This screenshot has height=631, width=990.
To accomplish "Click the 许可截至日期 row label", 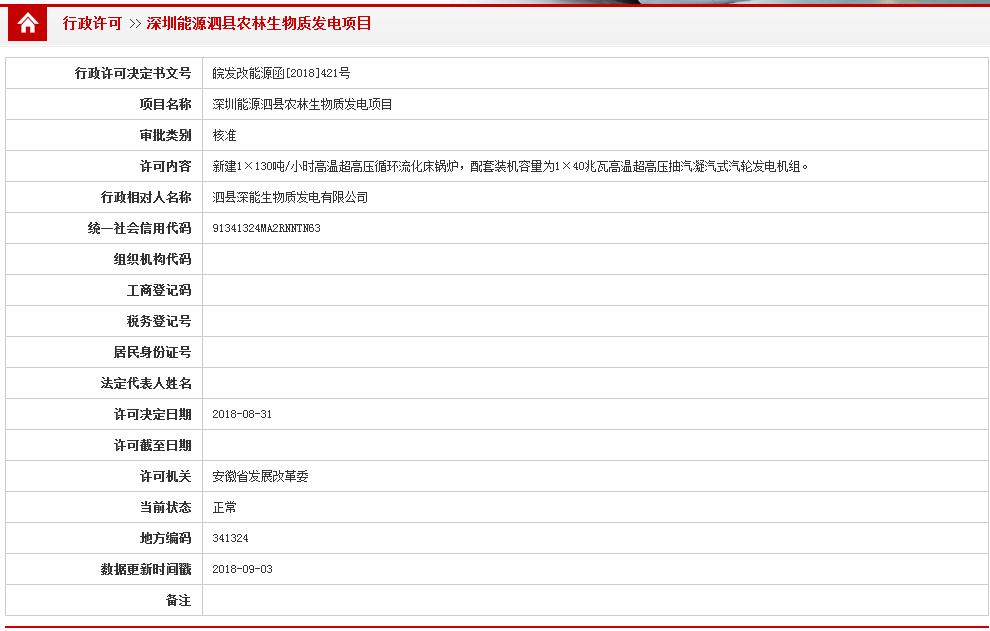I will [152, 445].
